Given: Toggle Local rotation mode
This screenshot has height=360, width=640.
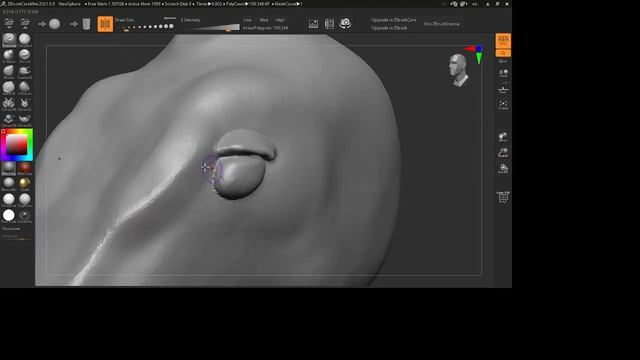Looking at the screenshot, I should [503, 73].
